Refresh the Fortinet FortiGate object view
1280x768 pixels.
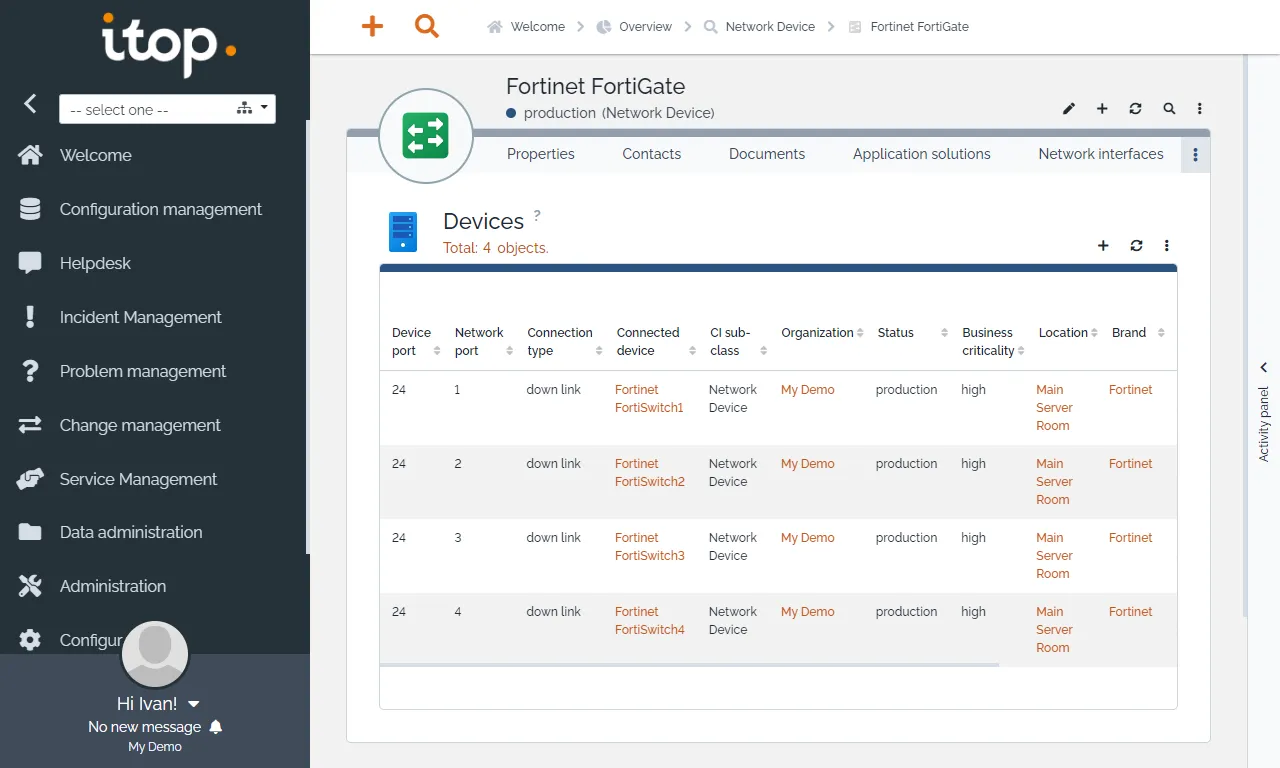pos(1135,108)
